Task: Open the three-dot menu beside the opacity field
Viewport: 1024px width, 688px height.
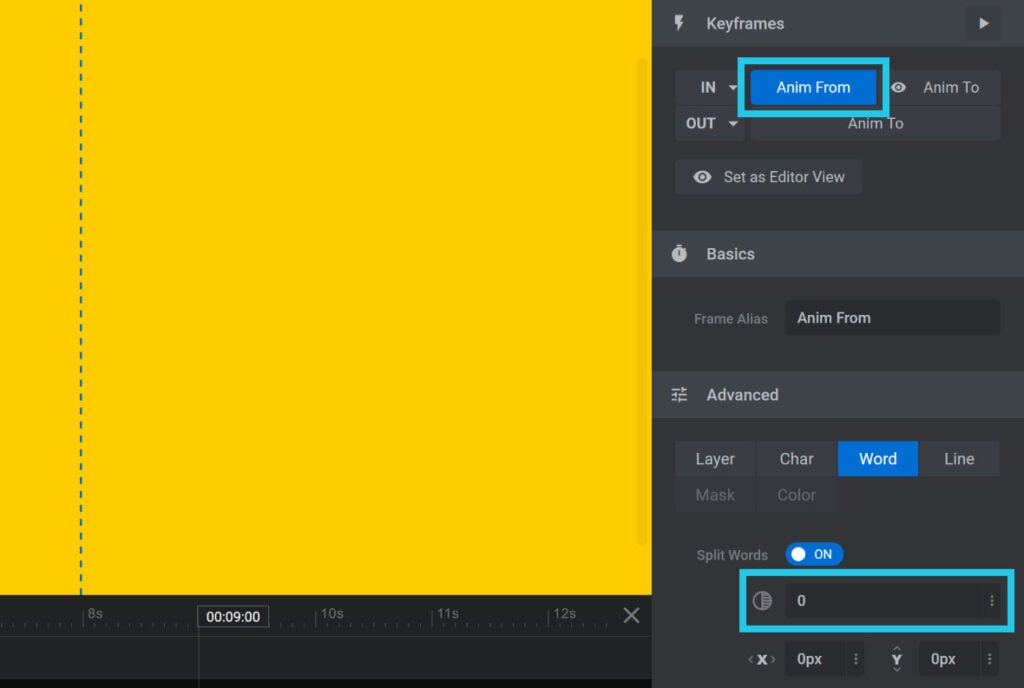Action: tap(991, 600)
